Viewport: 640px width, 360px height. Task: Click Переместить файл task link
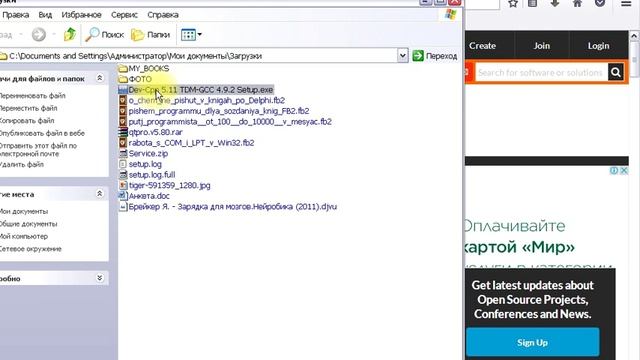(28, 108)
